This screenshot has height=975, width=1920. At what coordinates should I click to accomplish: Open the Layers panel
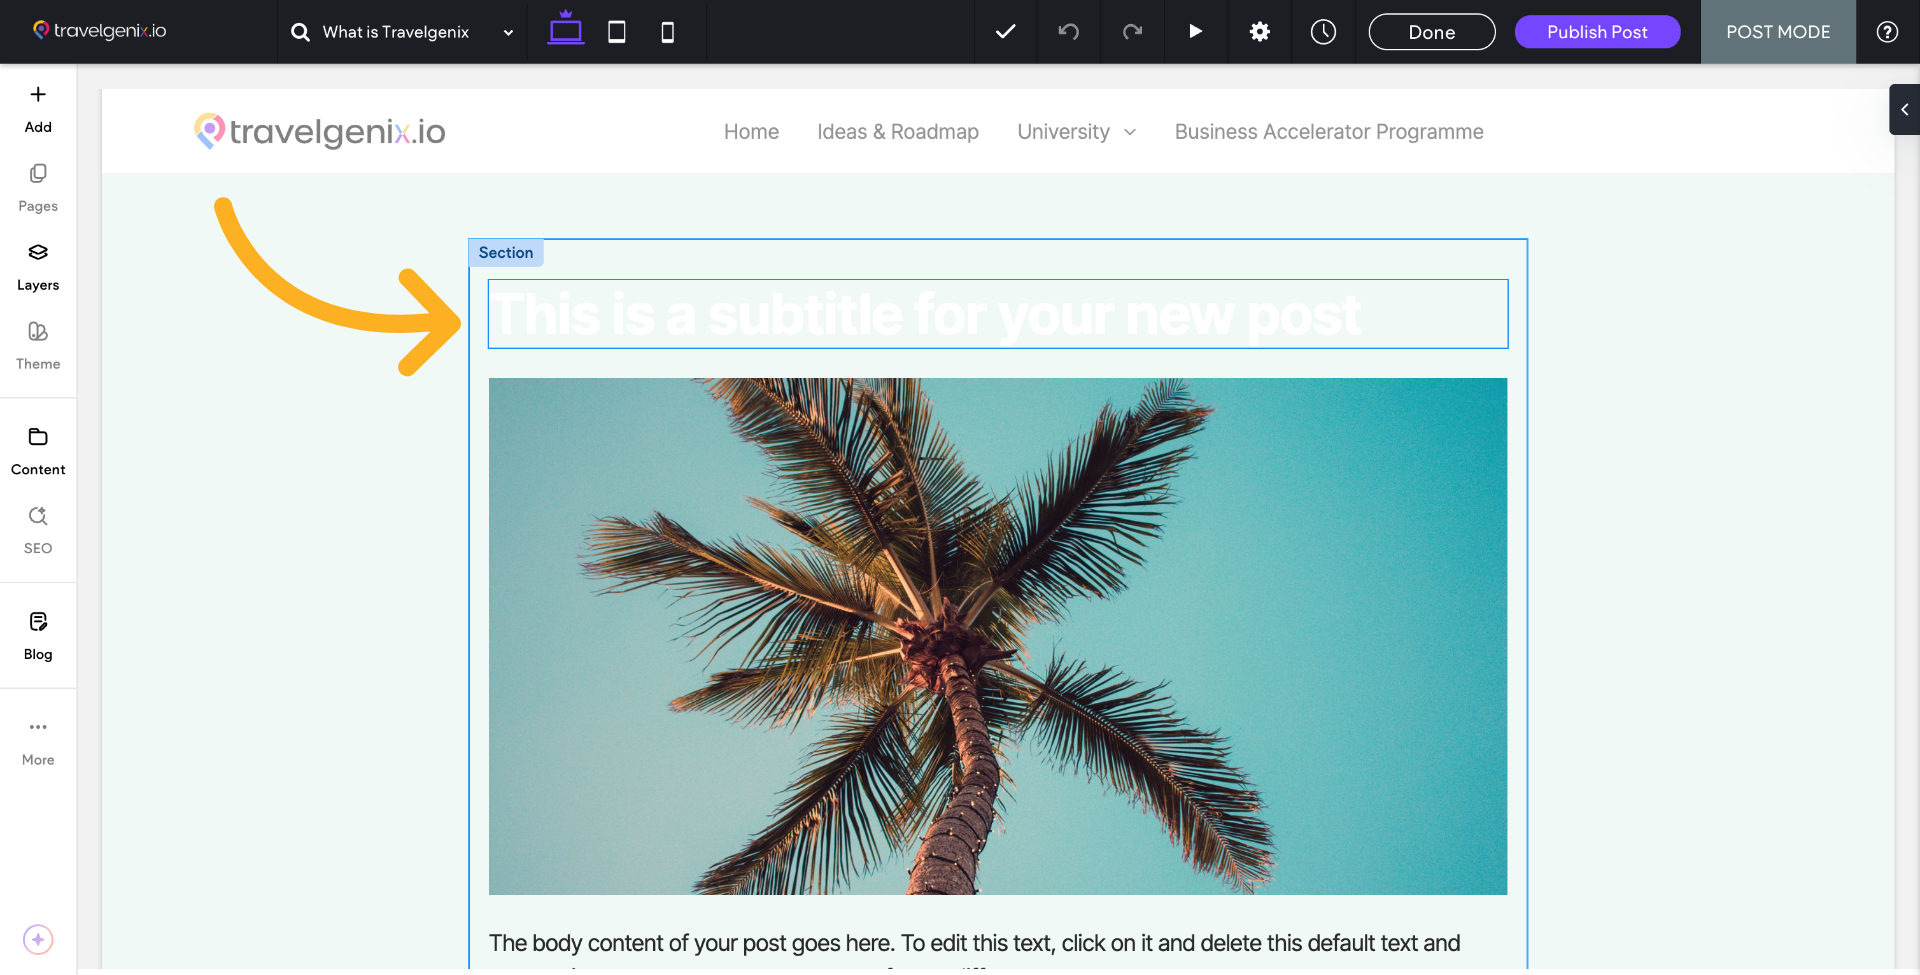(38, 266)
